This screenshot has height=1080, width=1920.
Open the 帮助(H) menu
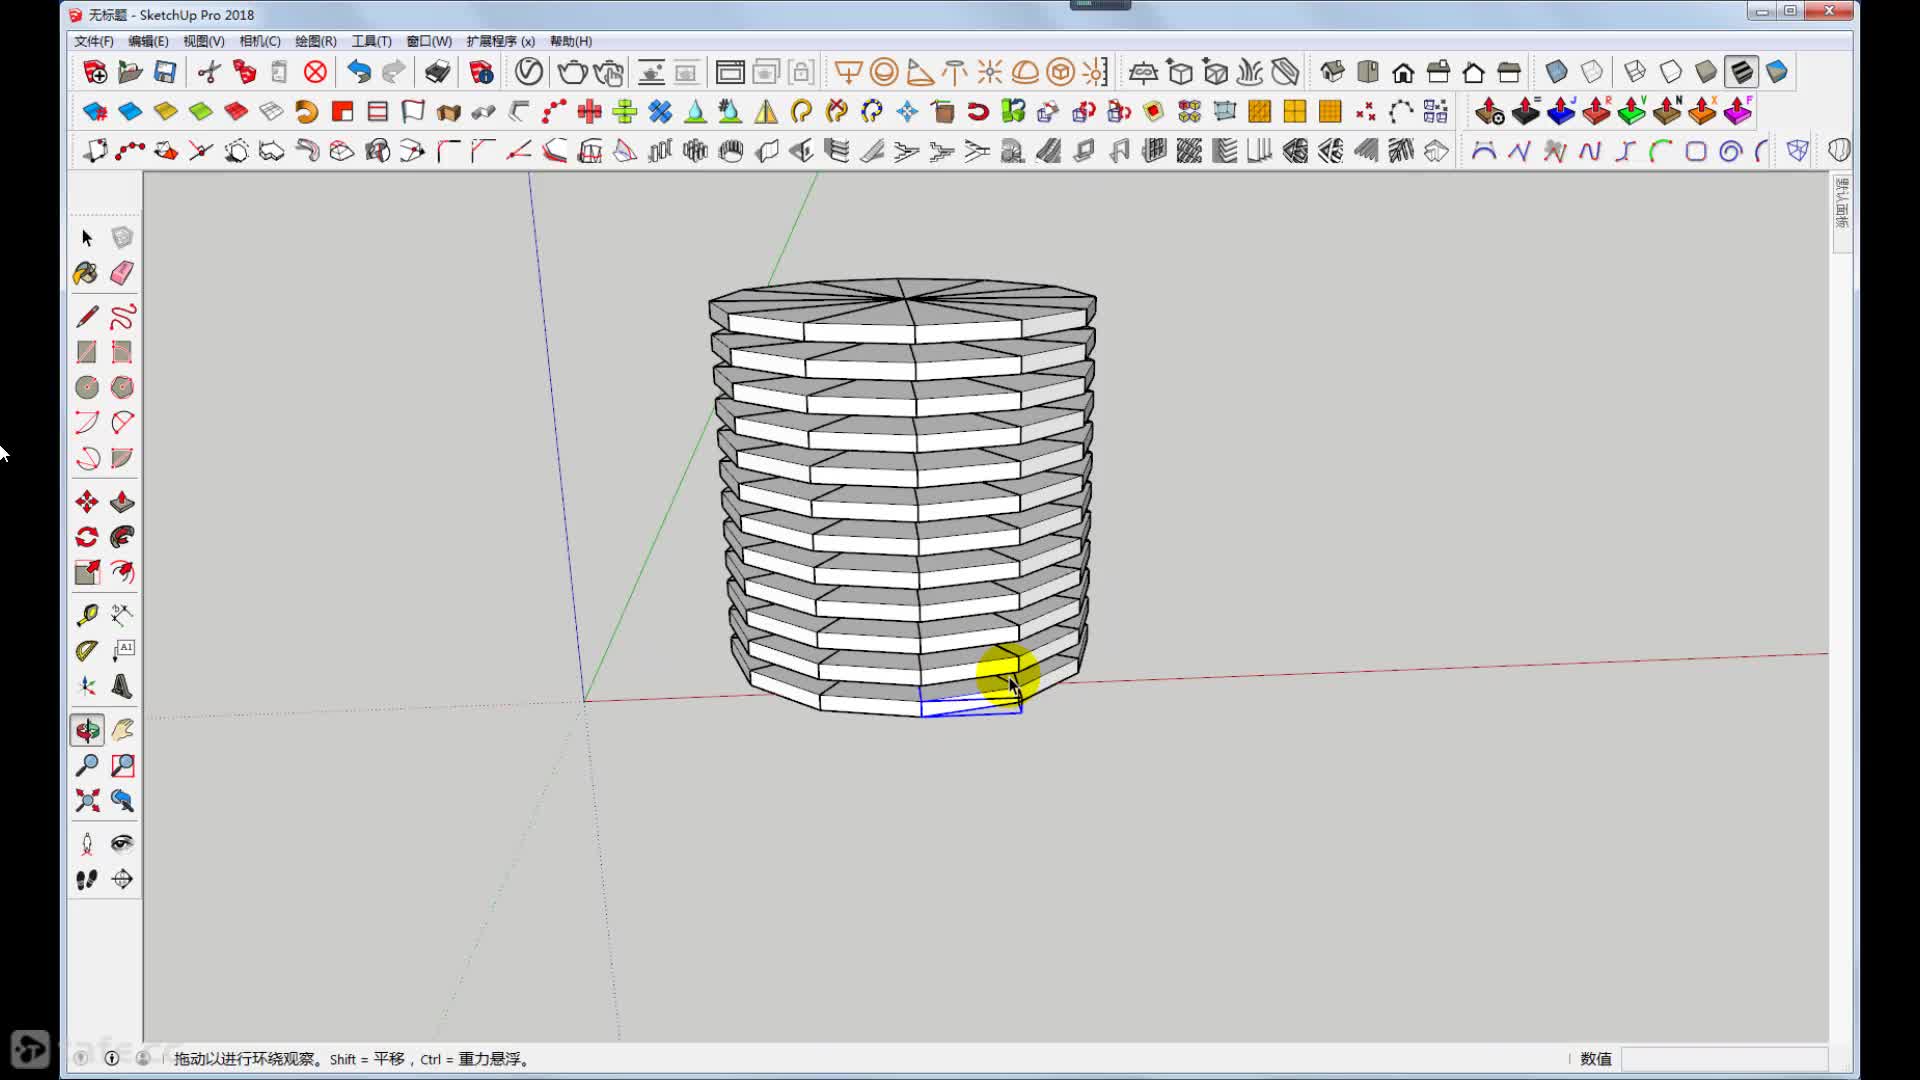571,41
